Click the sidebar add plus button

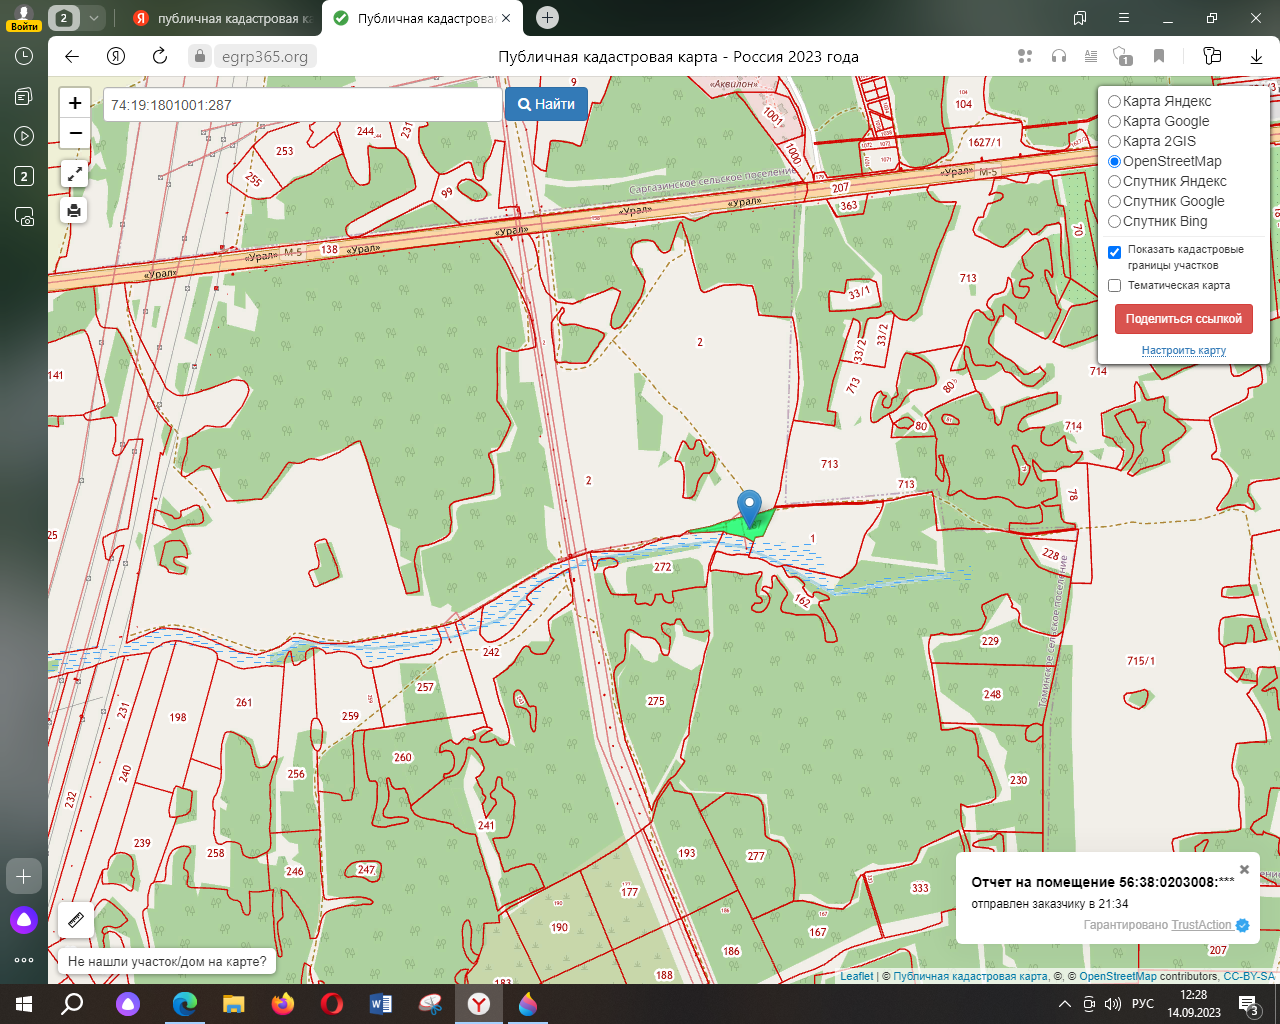point(24,876)
